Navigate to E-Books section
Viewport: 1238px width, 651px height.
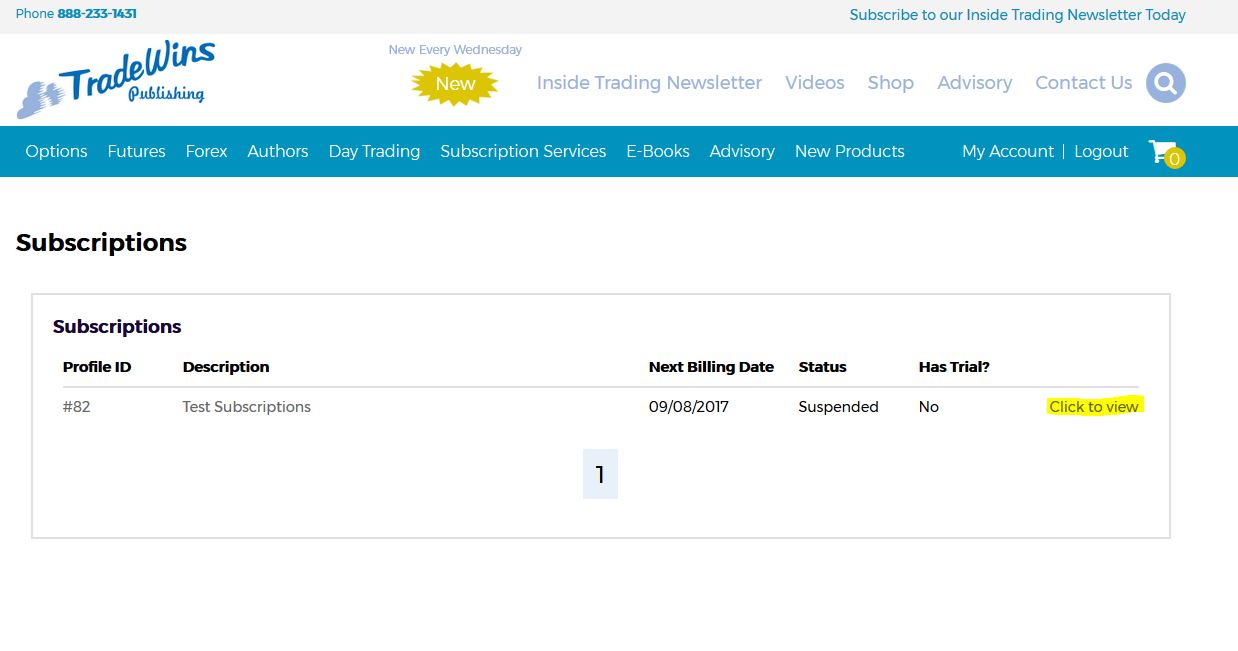pyautogui.click(x=657, y=151)
